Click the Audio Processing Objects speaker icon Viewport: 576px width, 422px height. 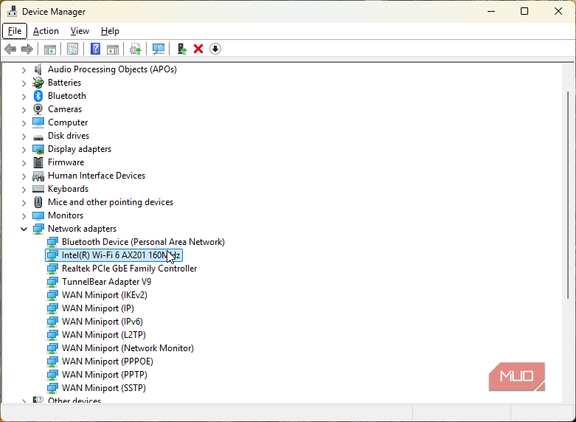pos(37,69)
